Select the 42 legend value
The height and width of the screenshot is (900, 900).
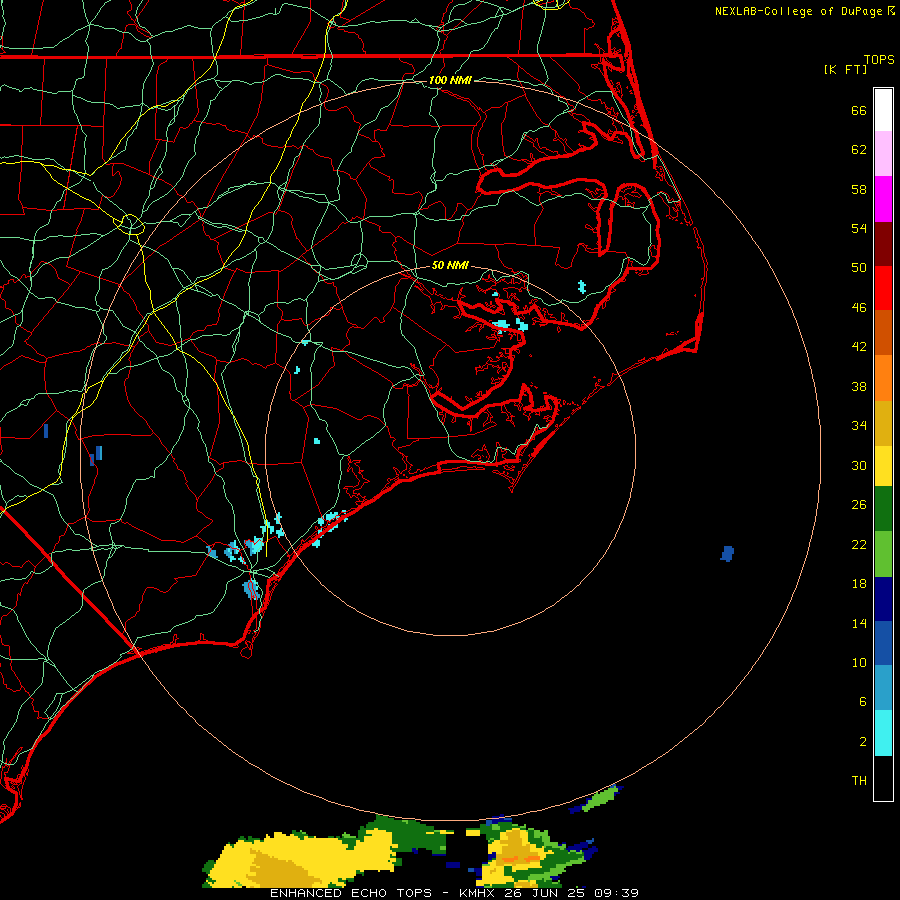tap(859, 346)
